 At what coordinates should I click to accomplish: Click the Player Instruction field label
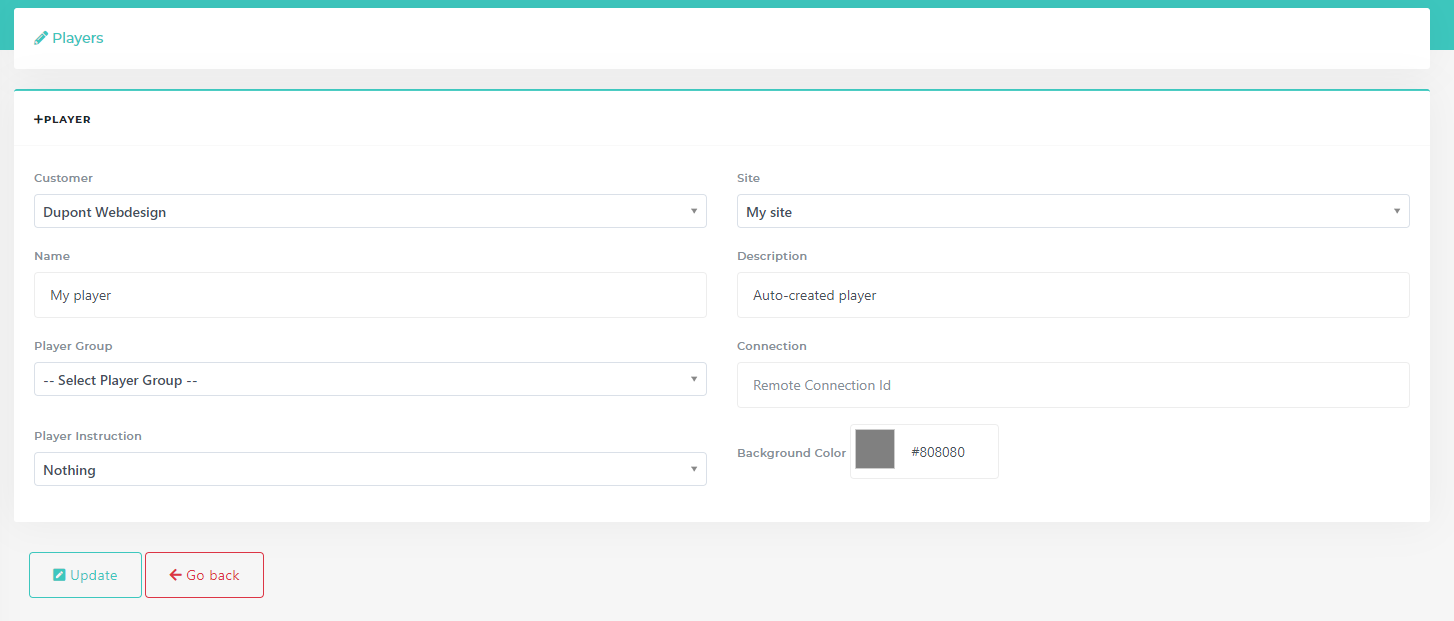(x=88, y=436)
